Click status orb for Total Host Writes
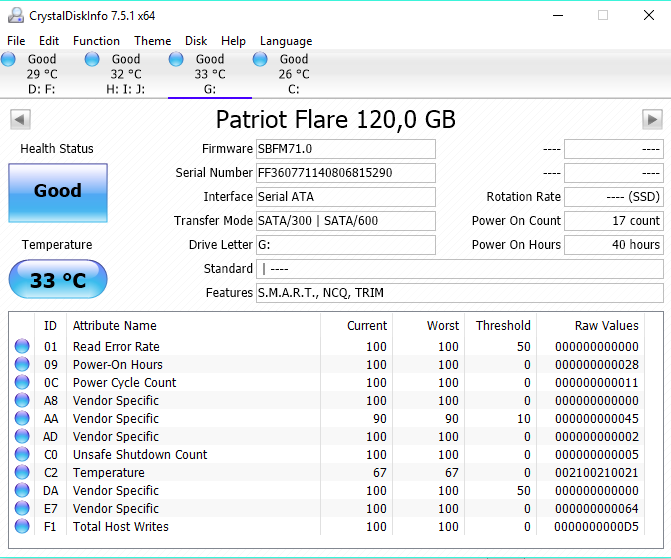 coord(22,527)
